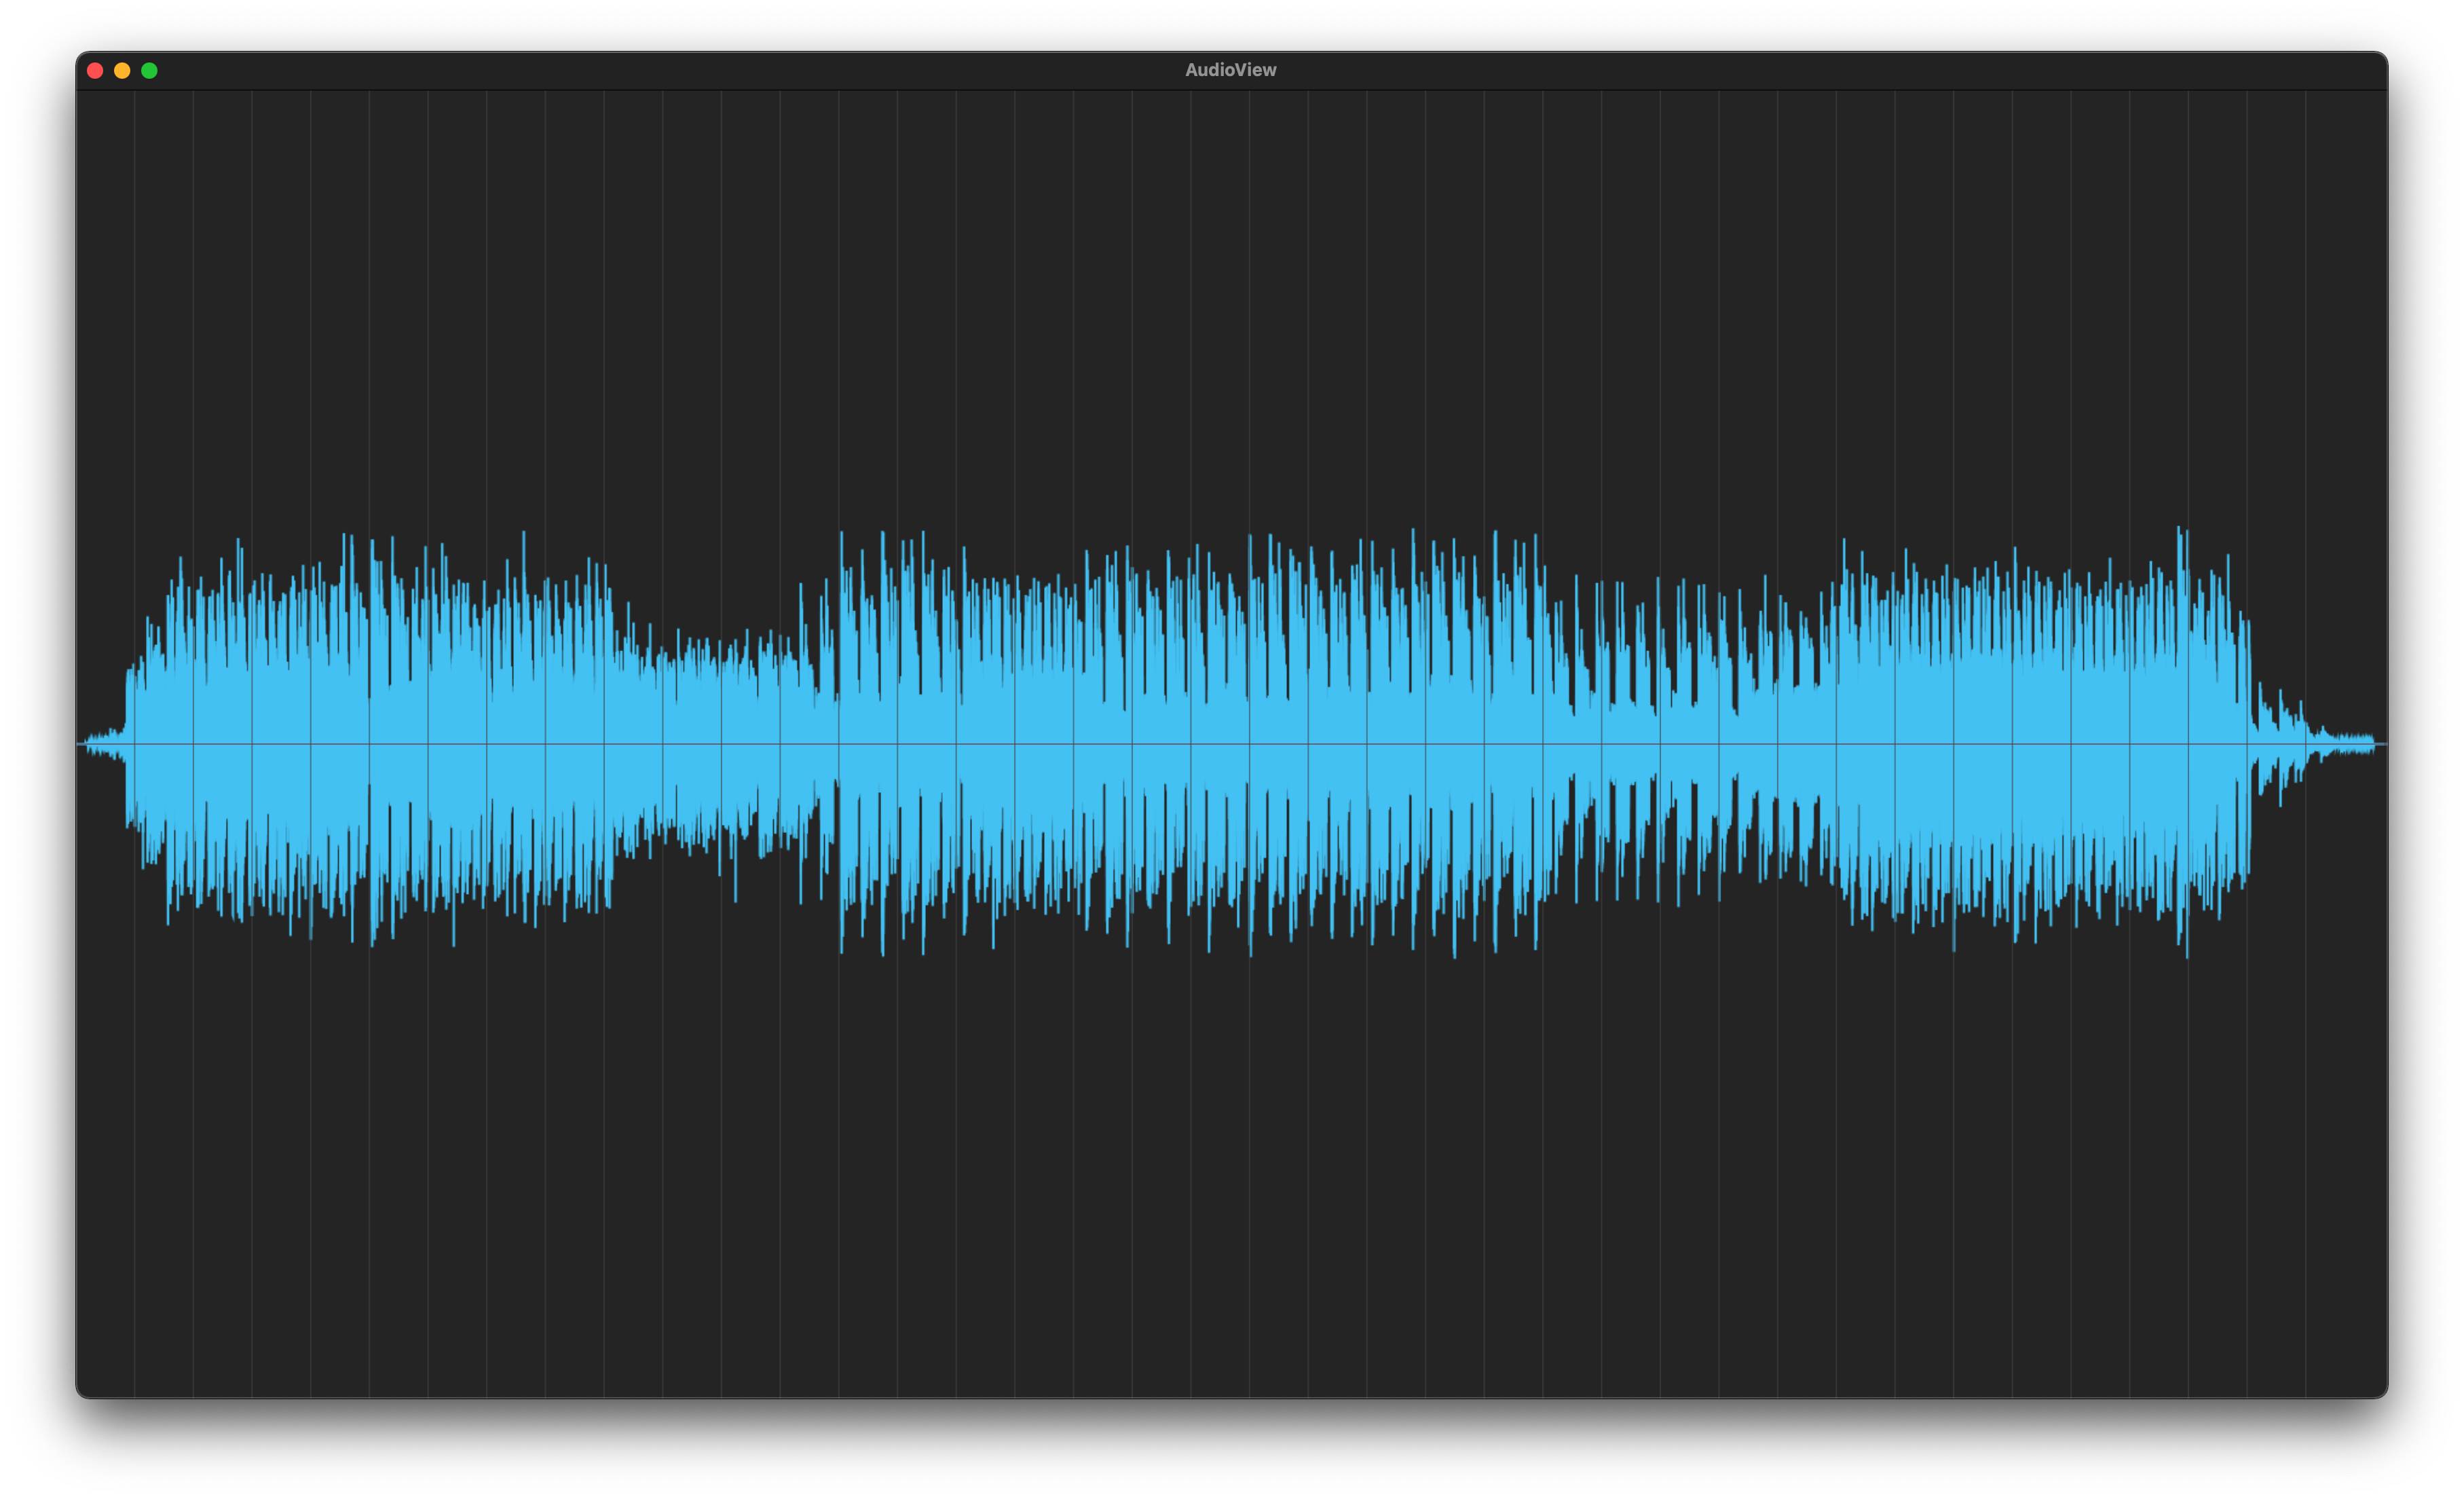The image size is (2464, 1499).
Task: Click the AudioView window title text
Action: [x=1230, y=70]
